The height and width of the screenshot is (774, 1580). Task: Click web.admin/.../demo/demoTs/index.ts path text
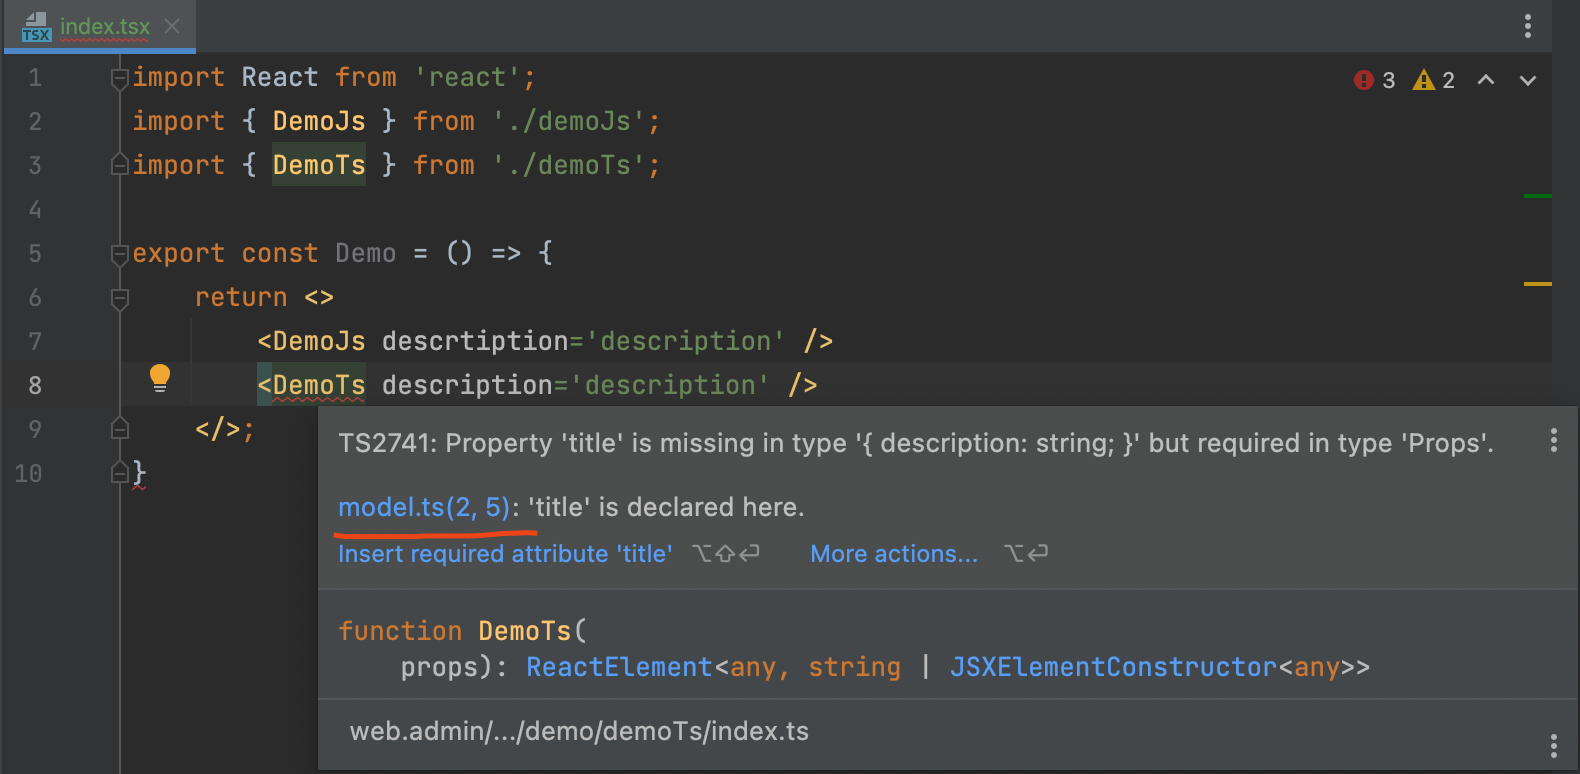click(579, 732)
